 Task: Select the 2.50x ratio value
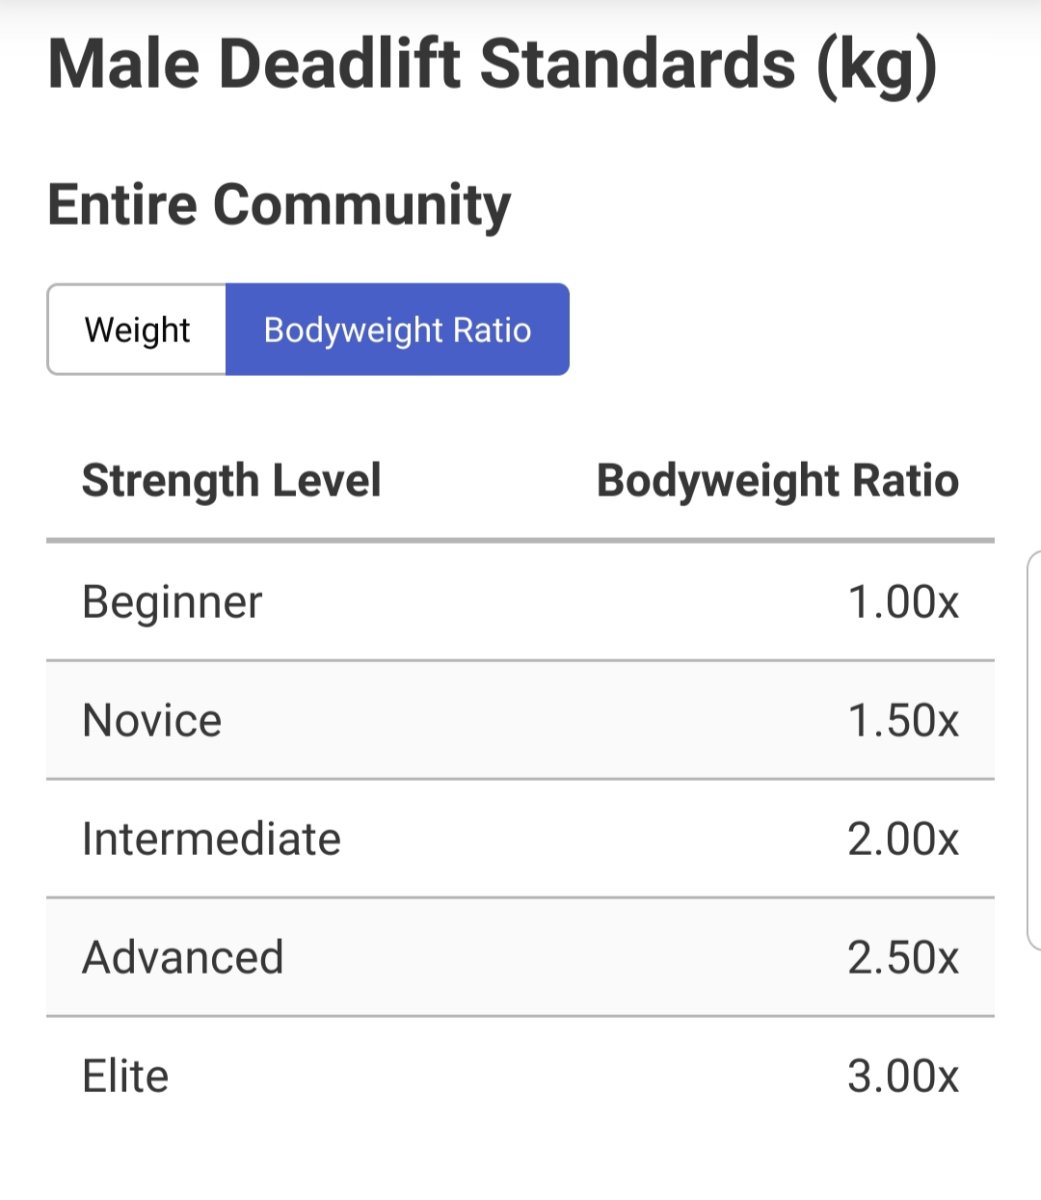pyautogui.click(x=902, y=957)
